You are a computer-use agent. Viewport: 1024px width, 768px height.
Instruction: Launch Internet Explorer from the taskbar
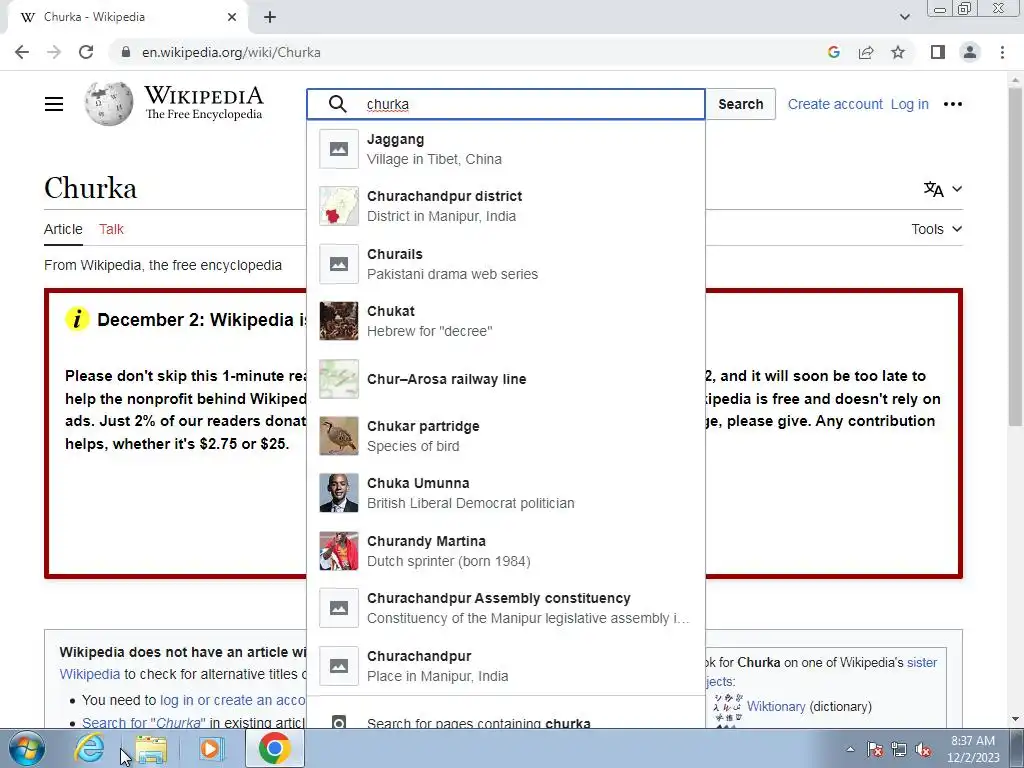[89, 748]
